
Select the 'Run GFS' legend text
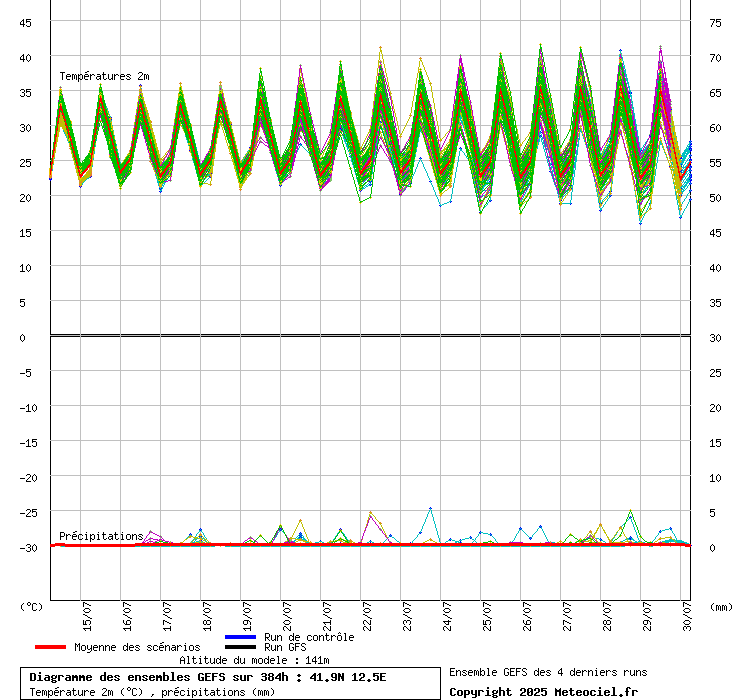click(285, 647)
